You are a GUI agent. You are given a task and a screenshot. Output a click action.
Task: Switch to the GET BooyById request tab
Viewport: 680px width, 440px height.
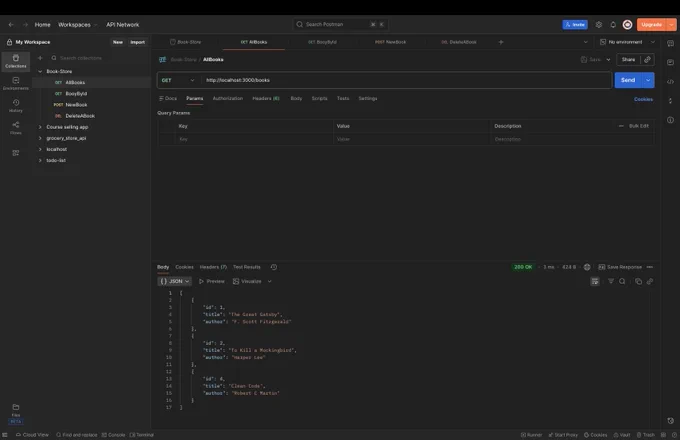(x=322, y=42)
